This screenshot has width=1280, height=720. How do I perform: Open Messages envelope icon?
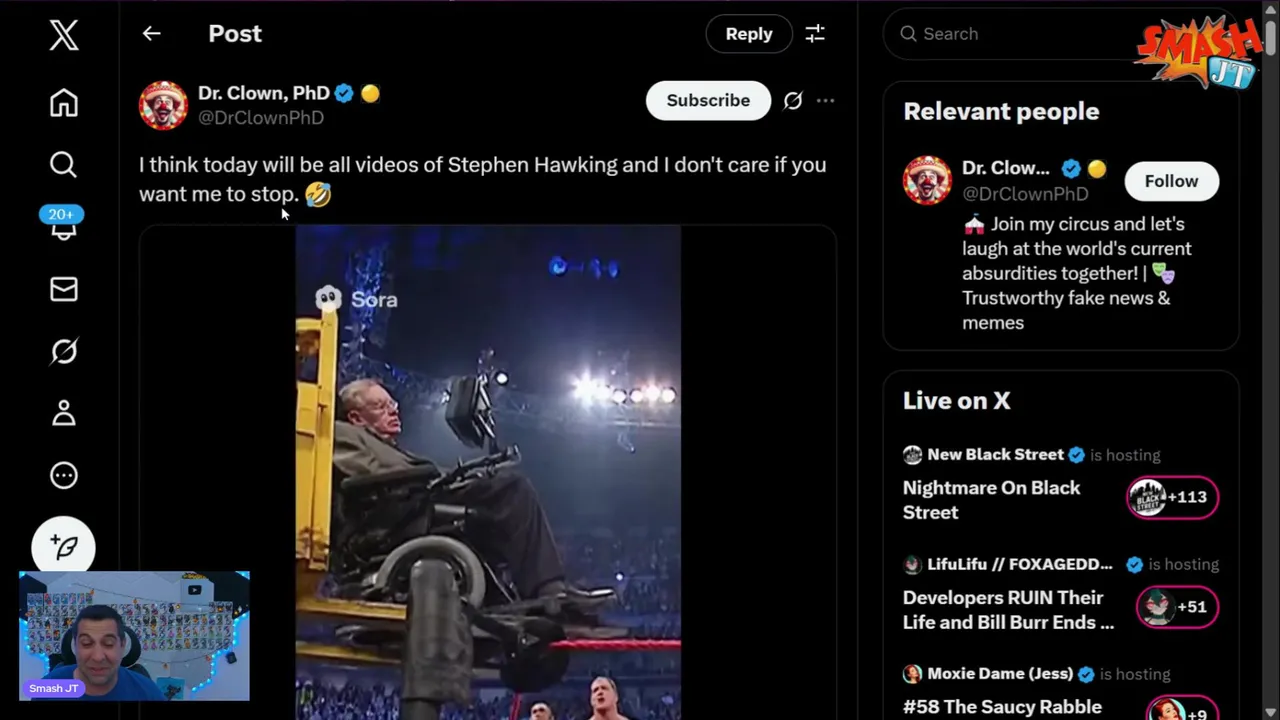click(x=64, y=289)
